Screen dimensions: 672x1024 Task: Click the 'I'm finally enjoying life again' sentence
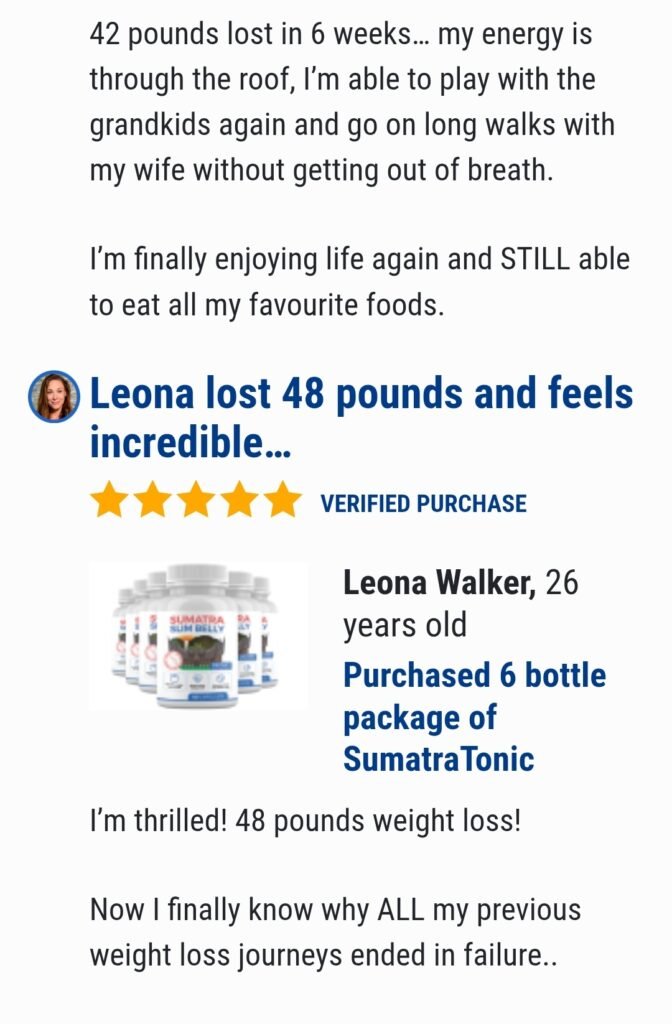pyautogui.click(x=360, y=282)
